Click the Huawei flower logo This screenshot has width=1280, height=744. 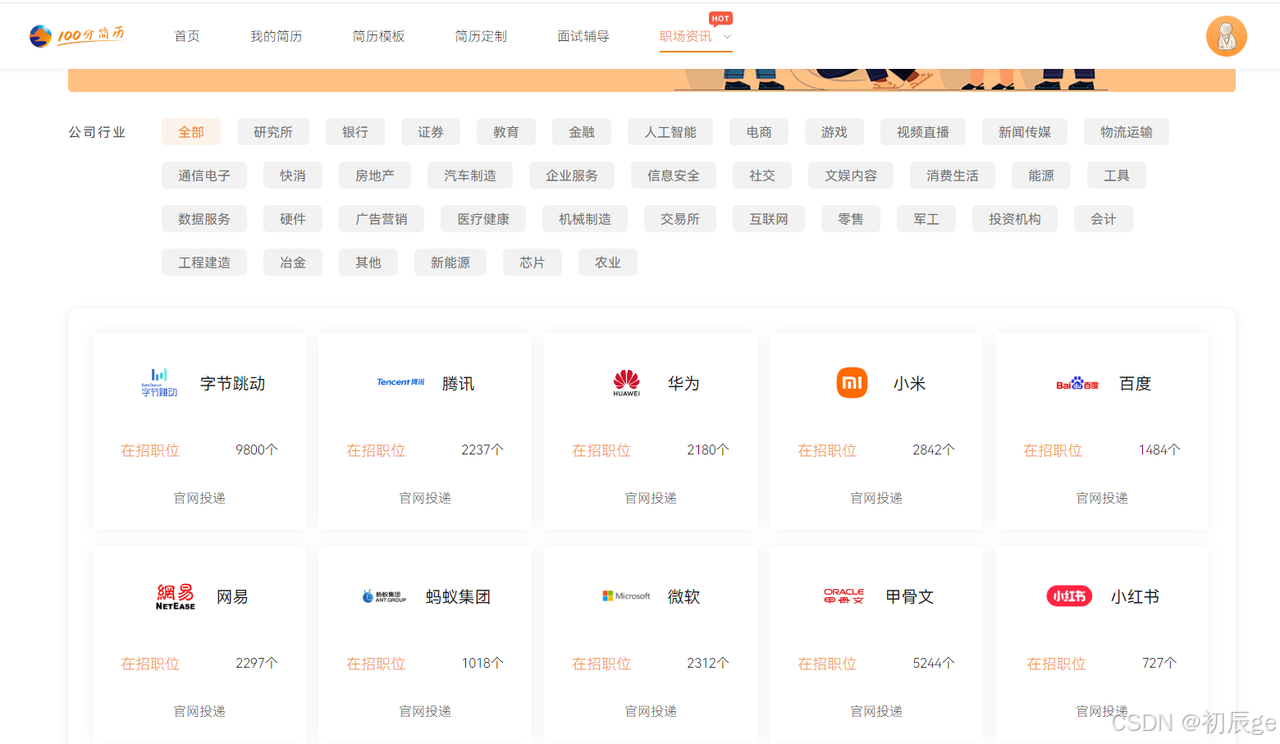pos(626,383)
